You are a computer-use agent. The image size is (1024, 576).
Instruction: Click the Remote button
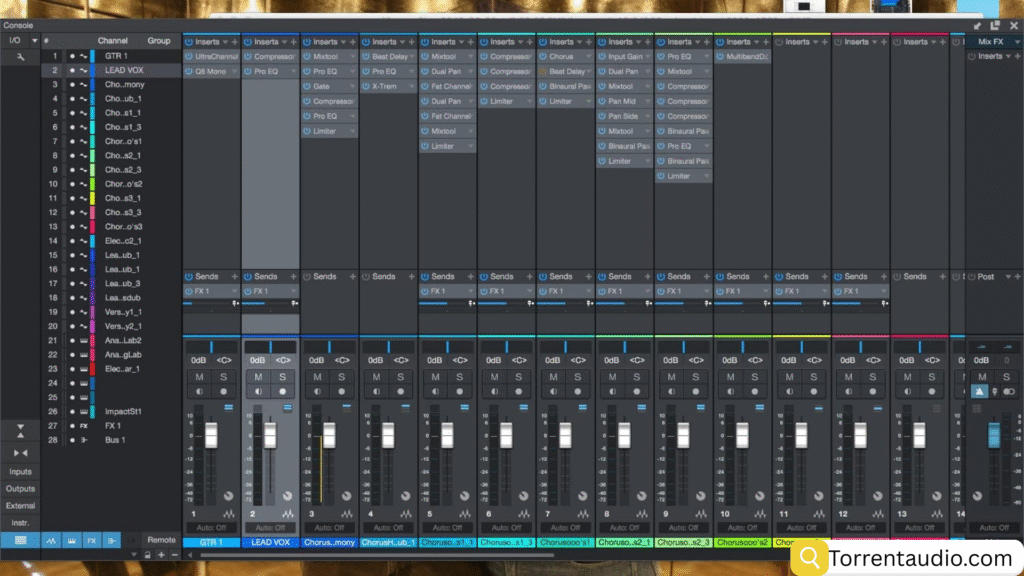coord(160,540)
